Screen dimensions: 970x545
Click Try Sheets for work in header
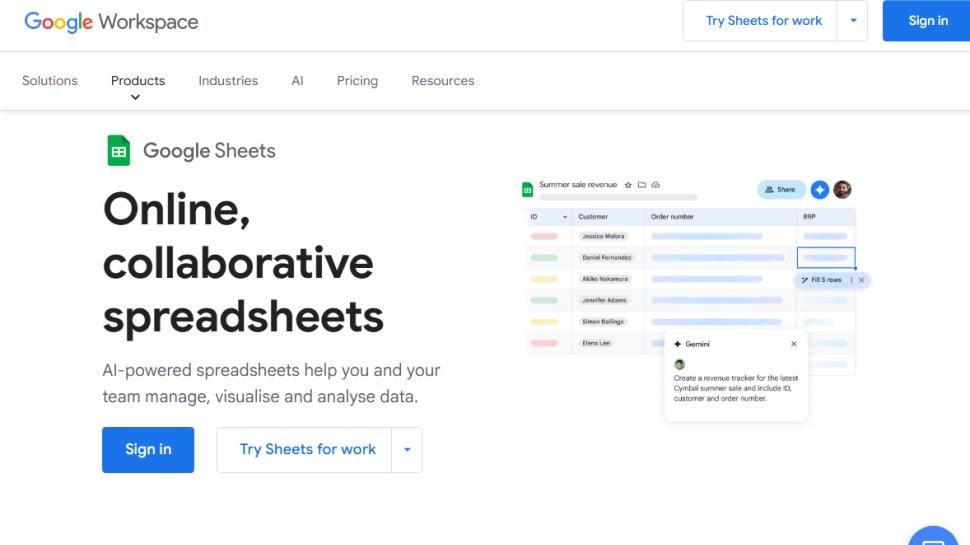tap(763, 21)
